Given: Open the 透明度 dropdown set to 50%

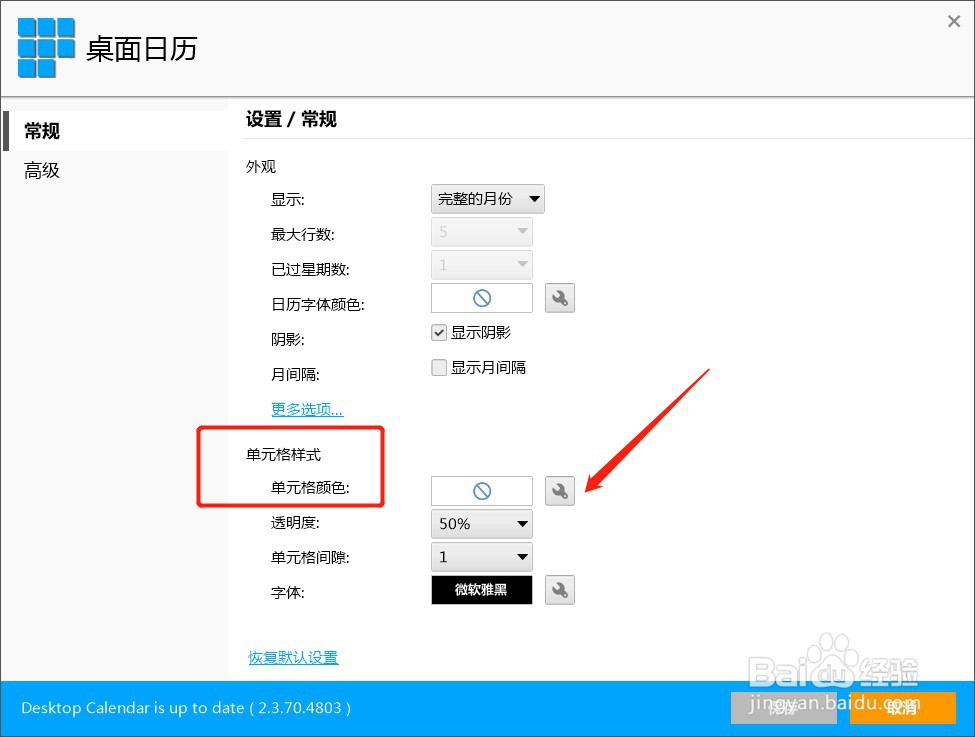Looking at the screenshot, I should click(x=481, y=523).
